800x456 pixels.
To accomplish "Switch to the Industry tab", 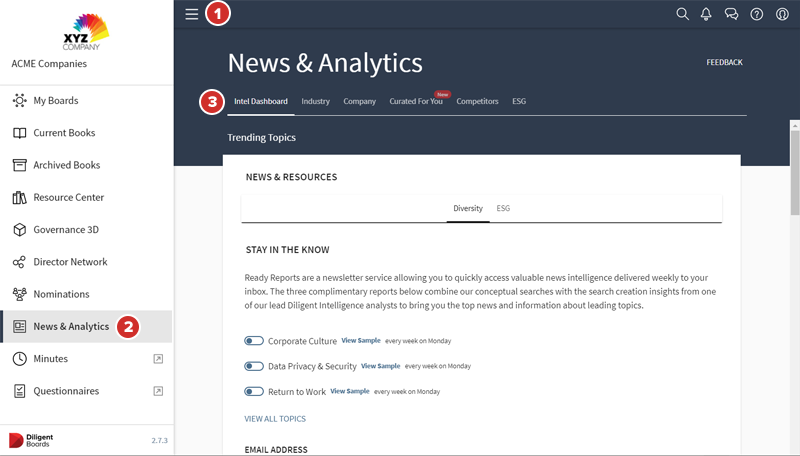I will point(315,102).
